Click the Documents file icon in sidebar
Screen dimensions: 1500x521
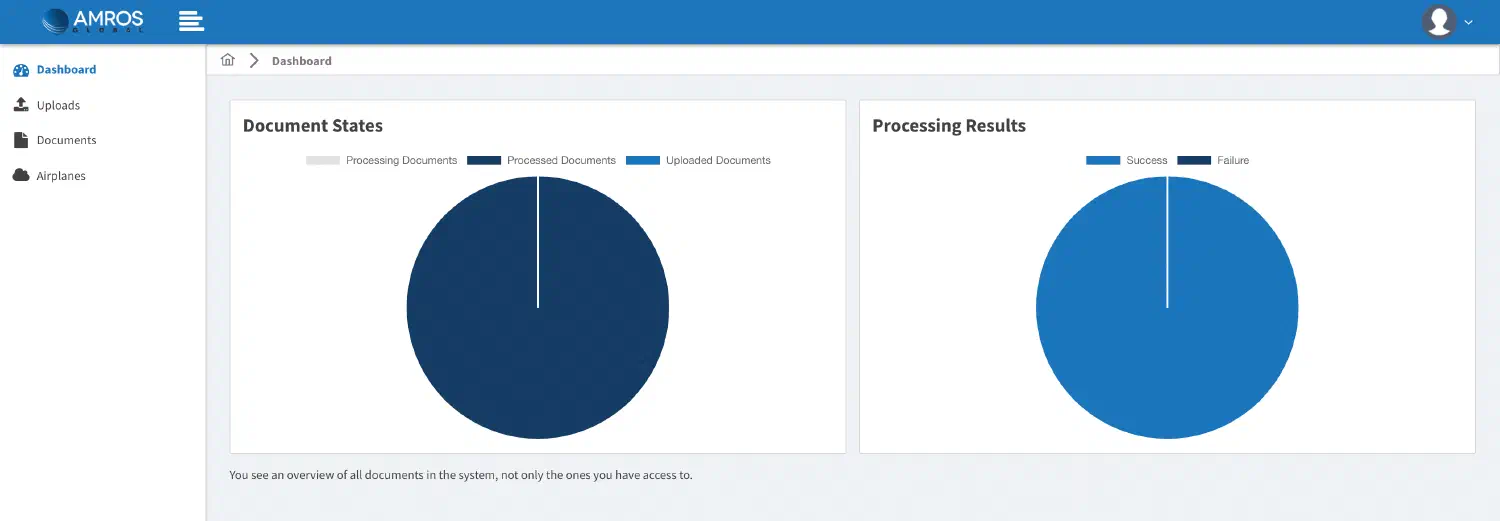pos(21,140)
